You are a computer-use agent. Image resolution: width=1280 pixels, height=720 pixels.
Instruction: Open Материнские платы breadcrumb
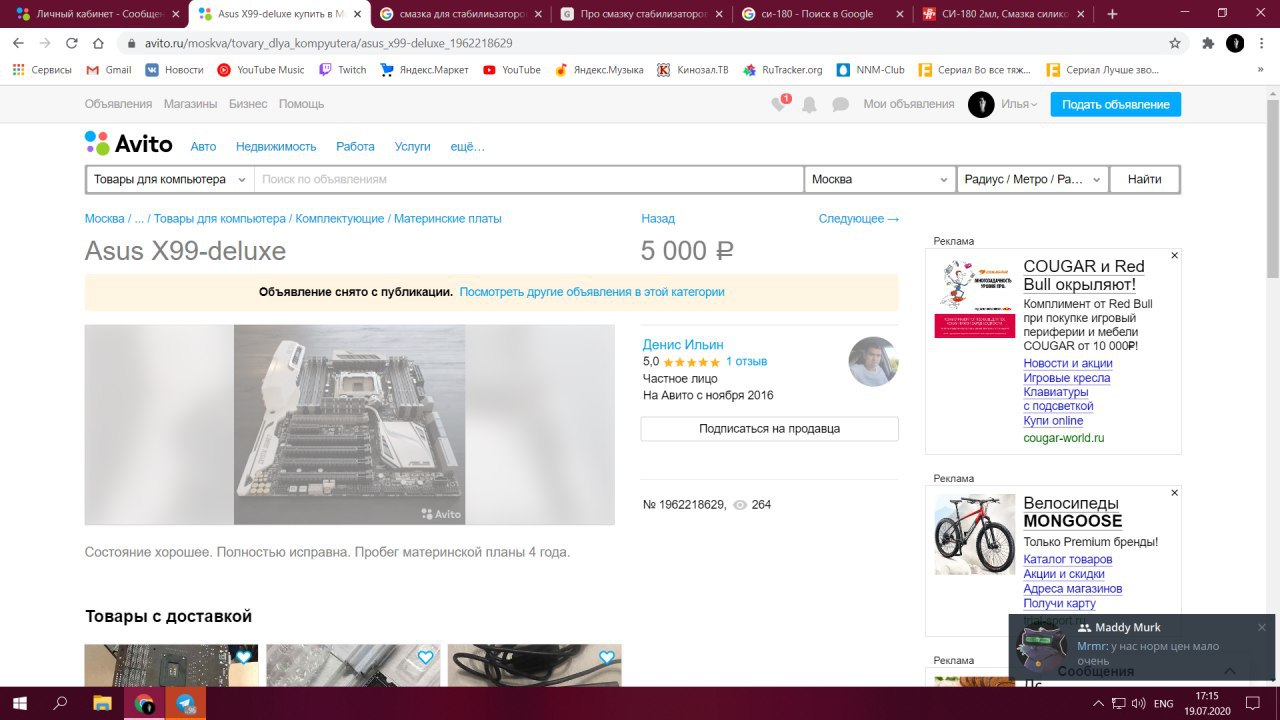click(448, 218)
